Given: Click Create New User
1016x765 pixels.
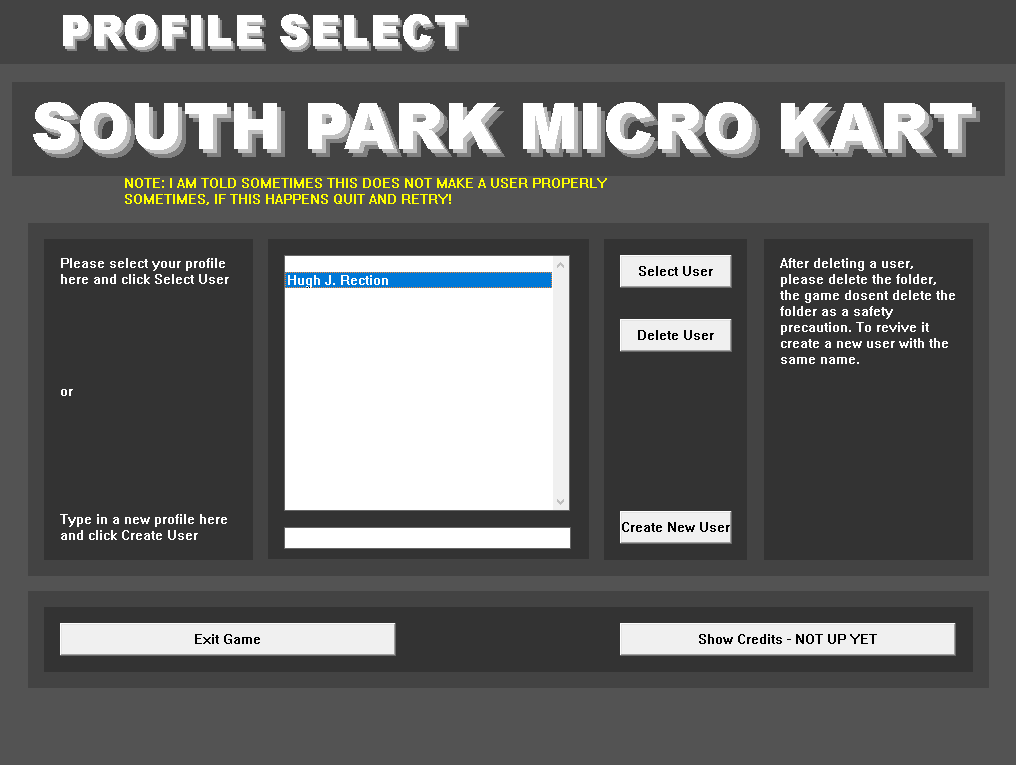Looking at the screenshot, I should click(675, 527).
